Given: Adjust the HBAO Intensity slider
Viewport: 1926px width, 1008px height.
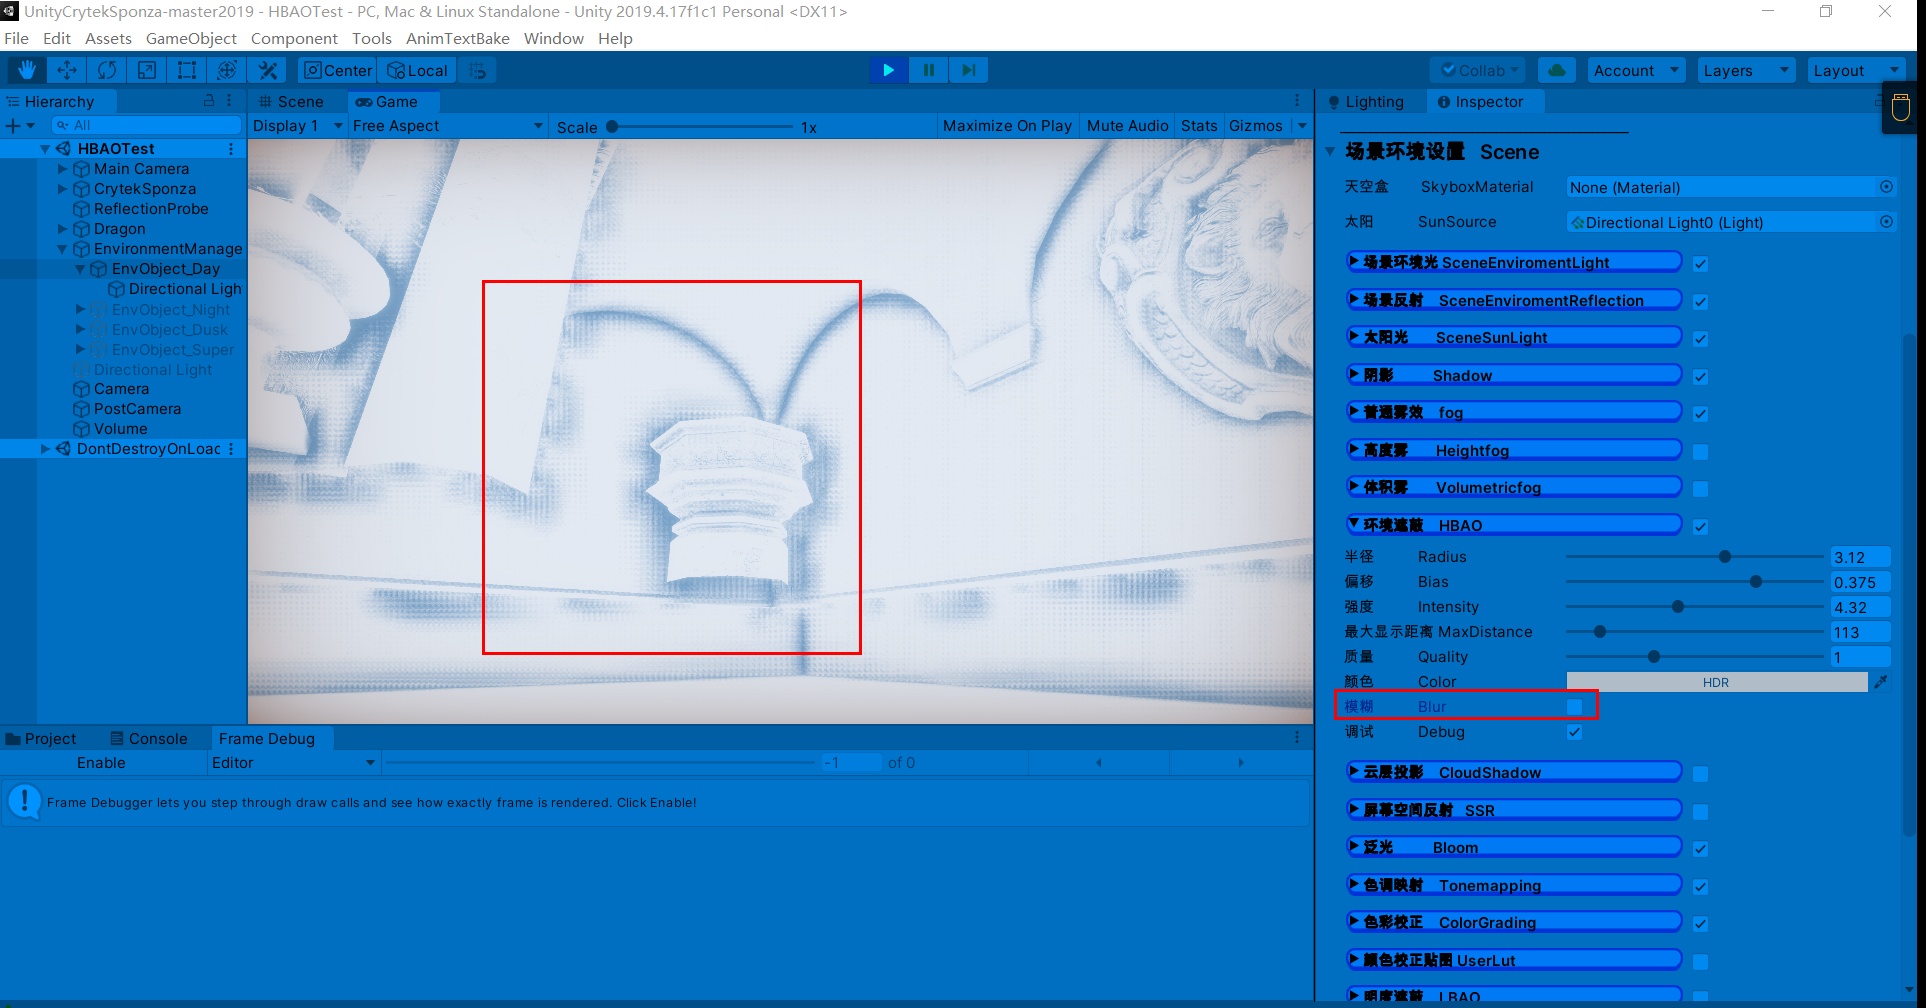Looking at the screenshot, I should point(1695,607).
